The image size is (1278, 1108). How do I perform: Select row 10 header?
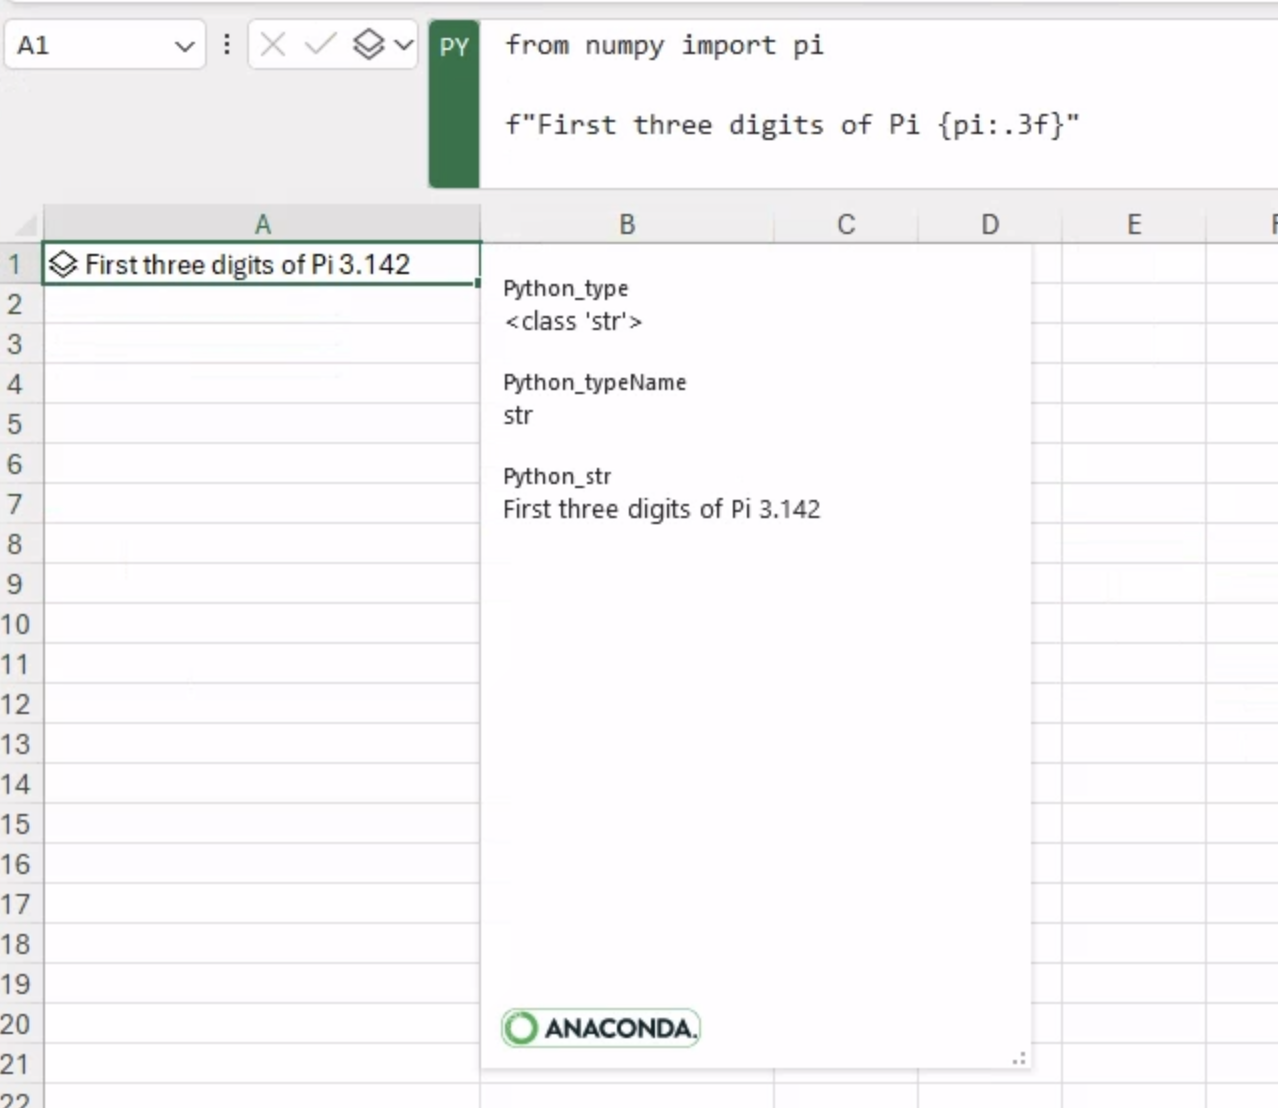16,625
